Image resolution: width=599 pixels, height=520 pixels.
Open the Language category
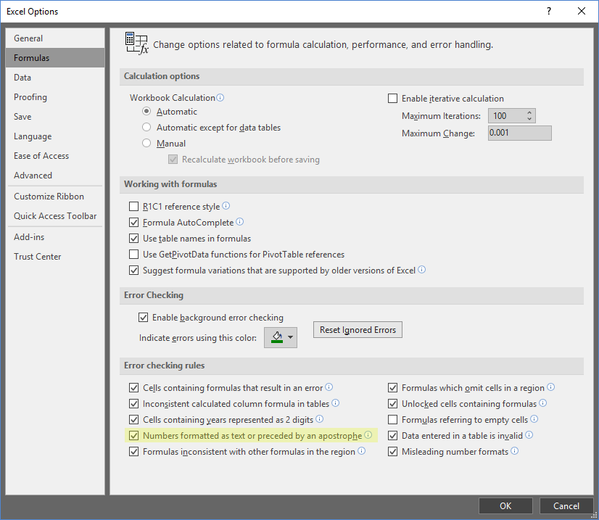55,136
